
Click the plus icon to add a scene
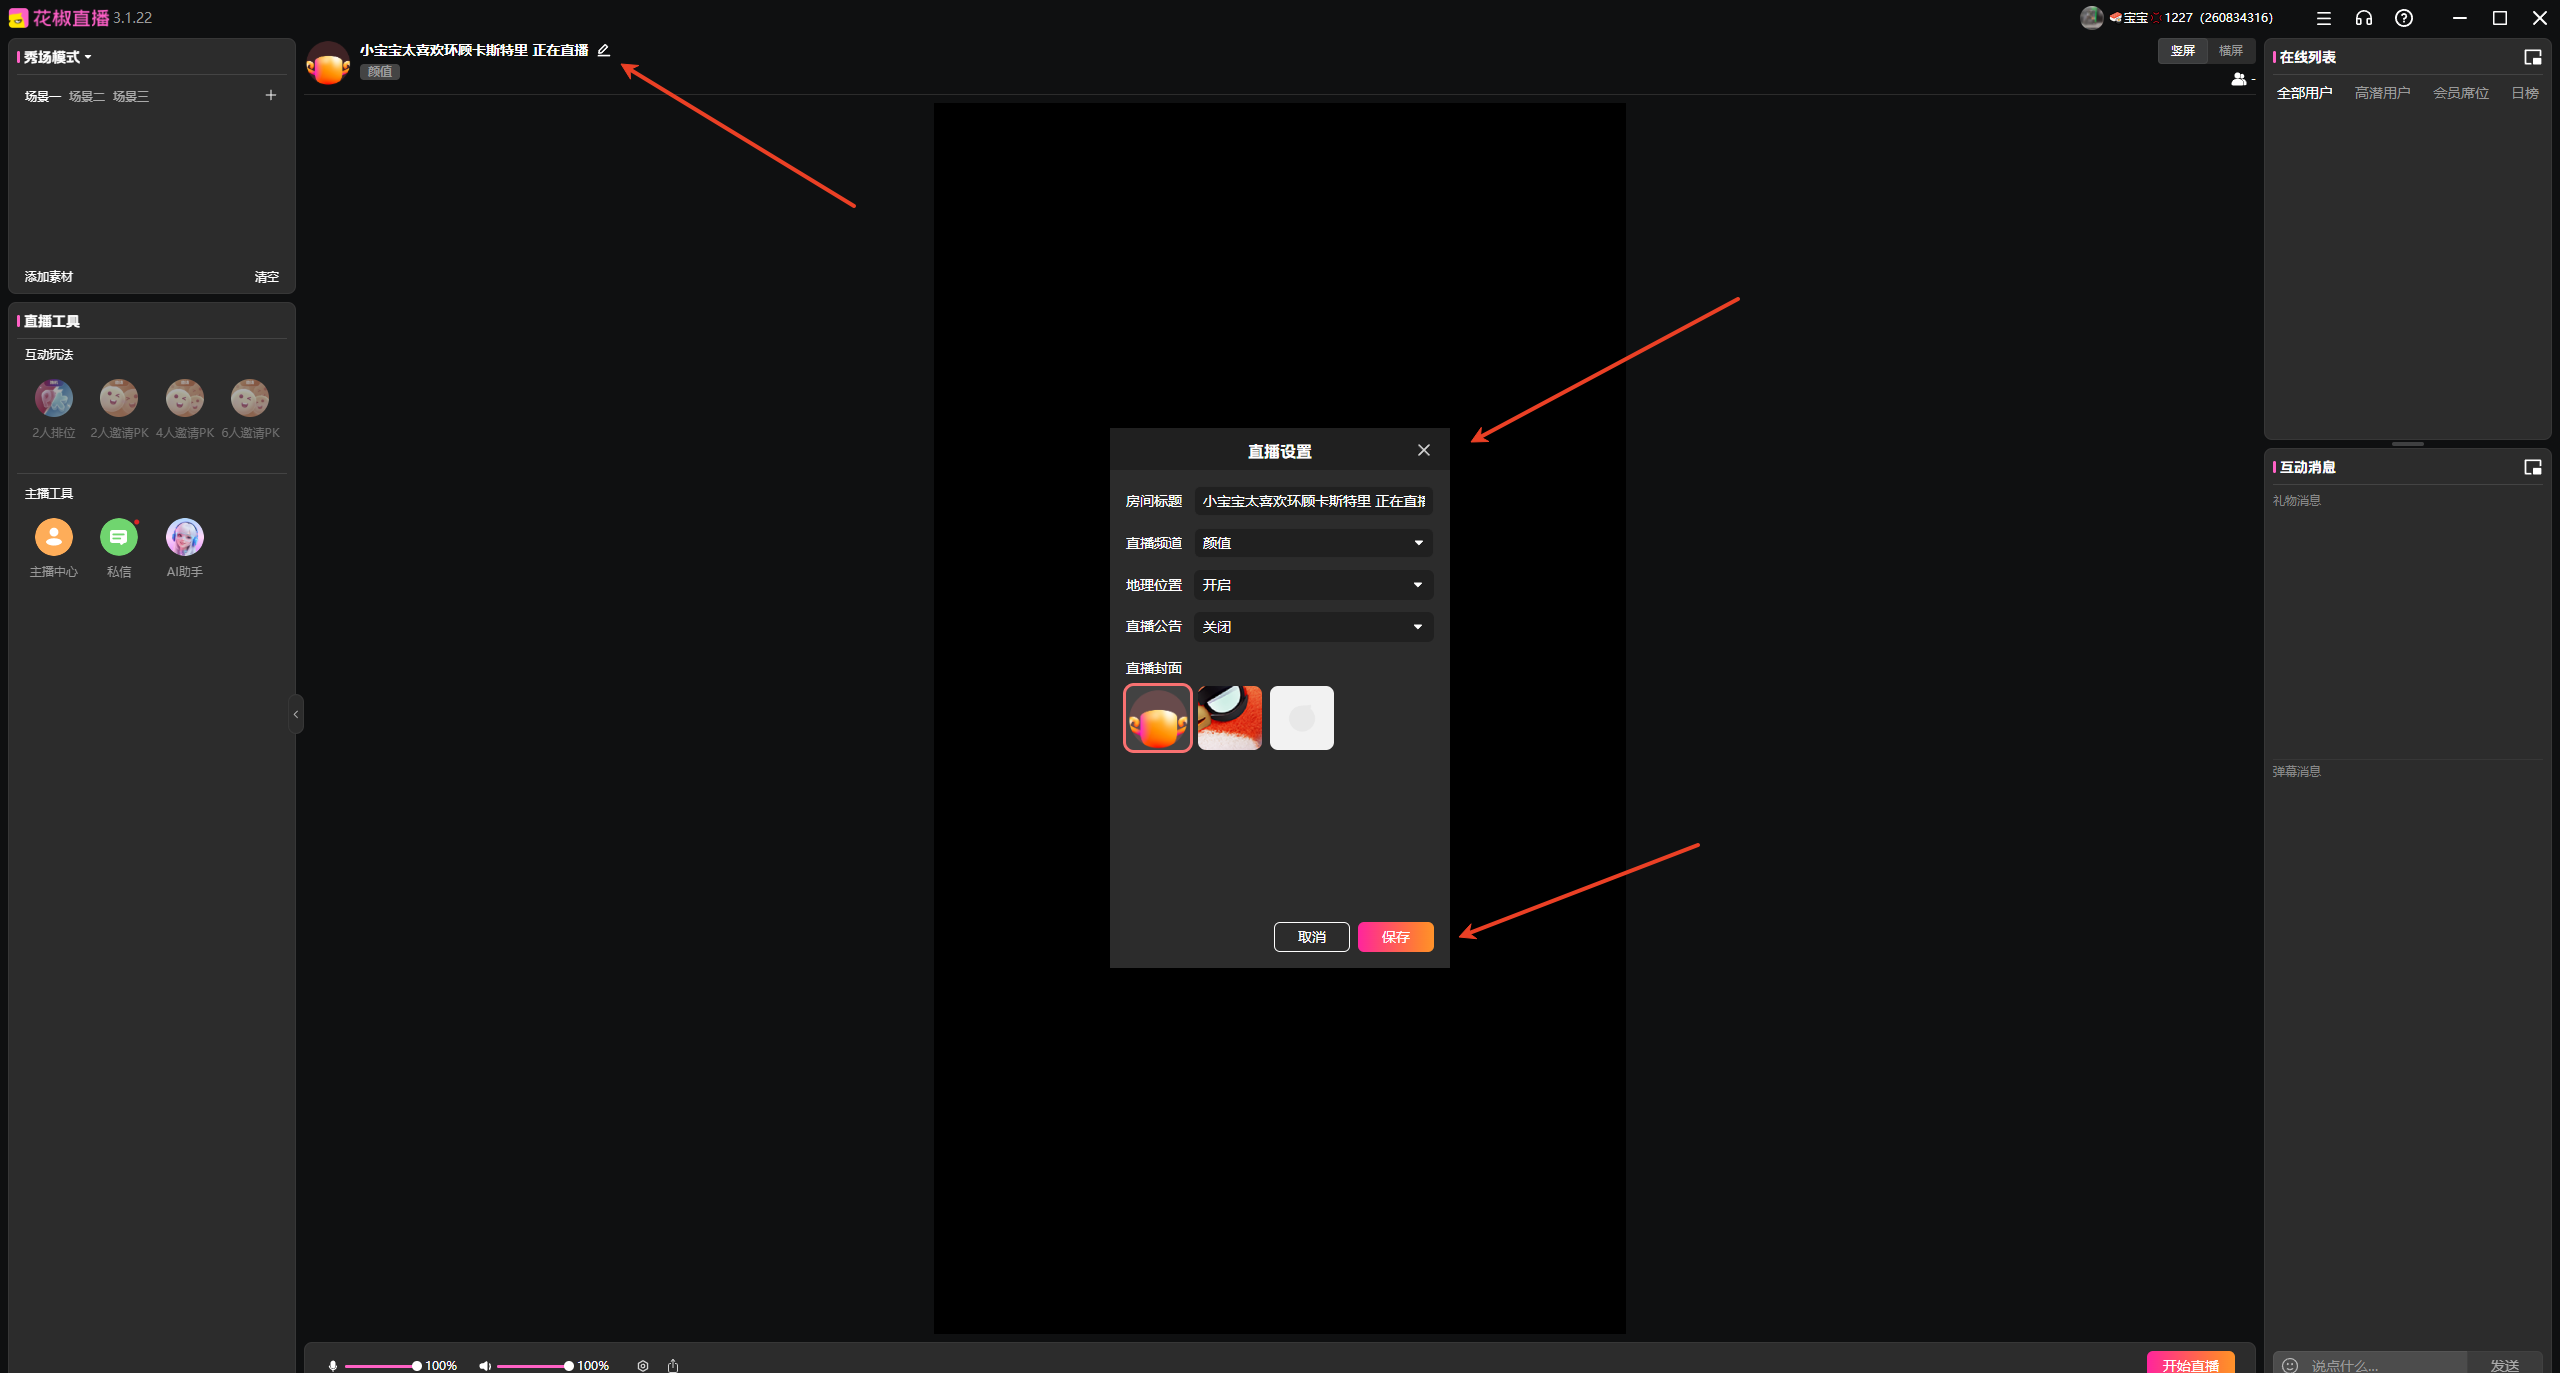[x=270, y=95]
